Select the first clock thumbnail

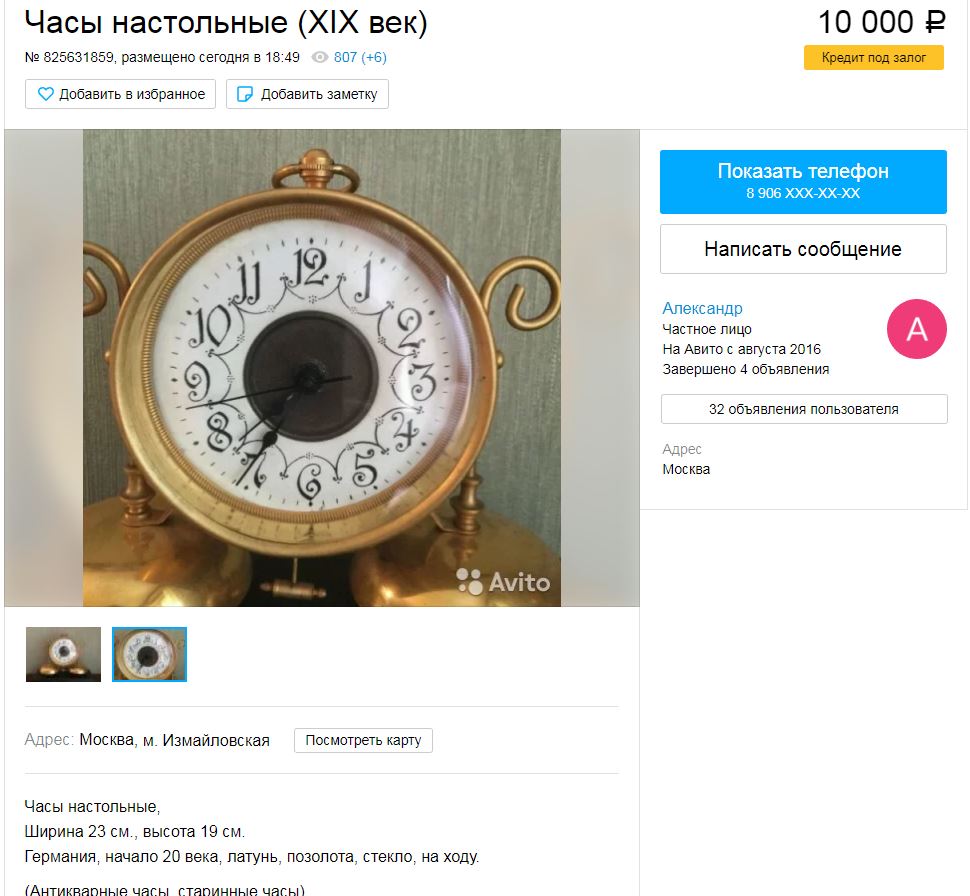coord(63,654)
